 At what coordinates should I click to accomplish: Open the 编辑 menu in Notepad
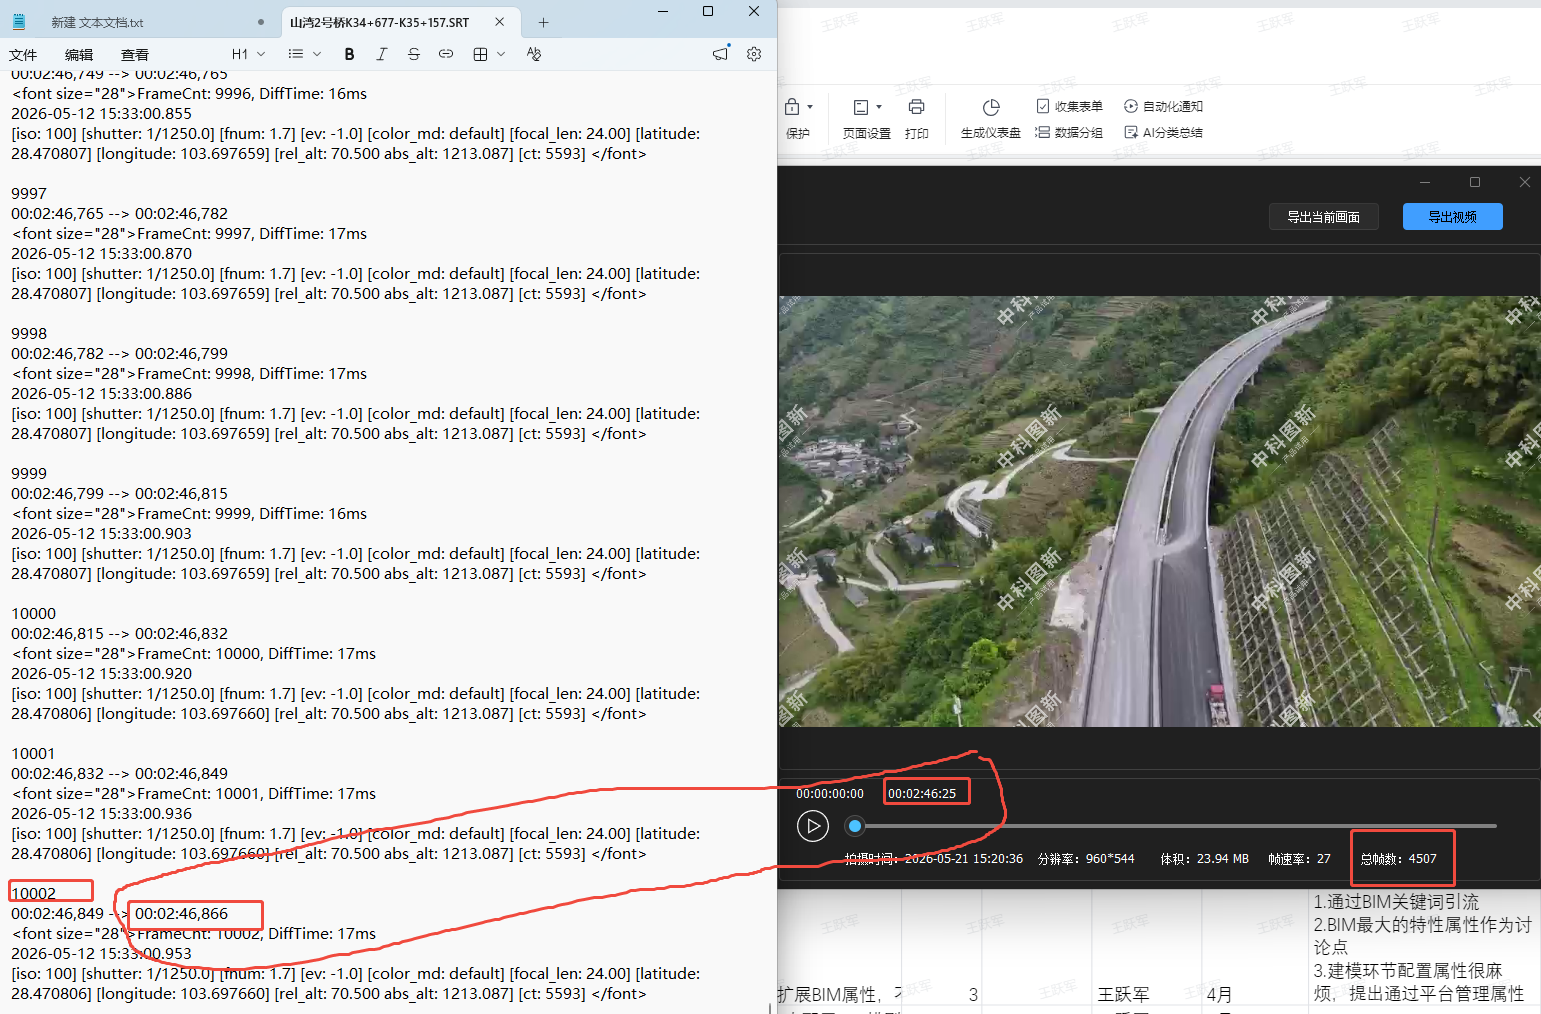click(79, 54)
